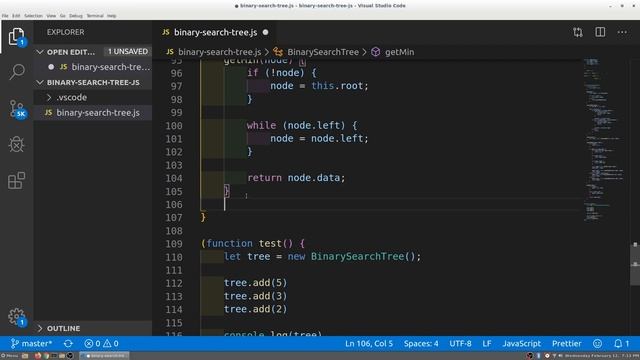Click Ln 106, Col 5 status item
Image resolution: width=640 pixels, height=360 pixels.
tap(369, 344)
